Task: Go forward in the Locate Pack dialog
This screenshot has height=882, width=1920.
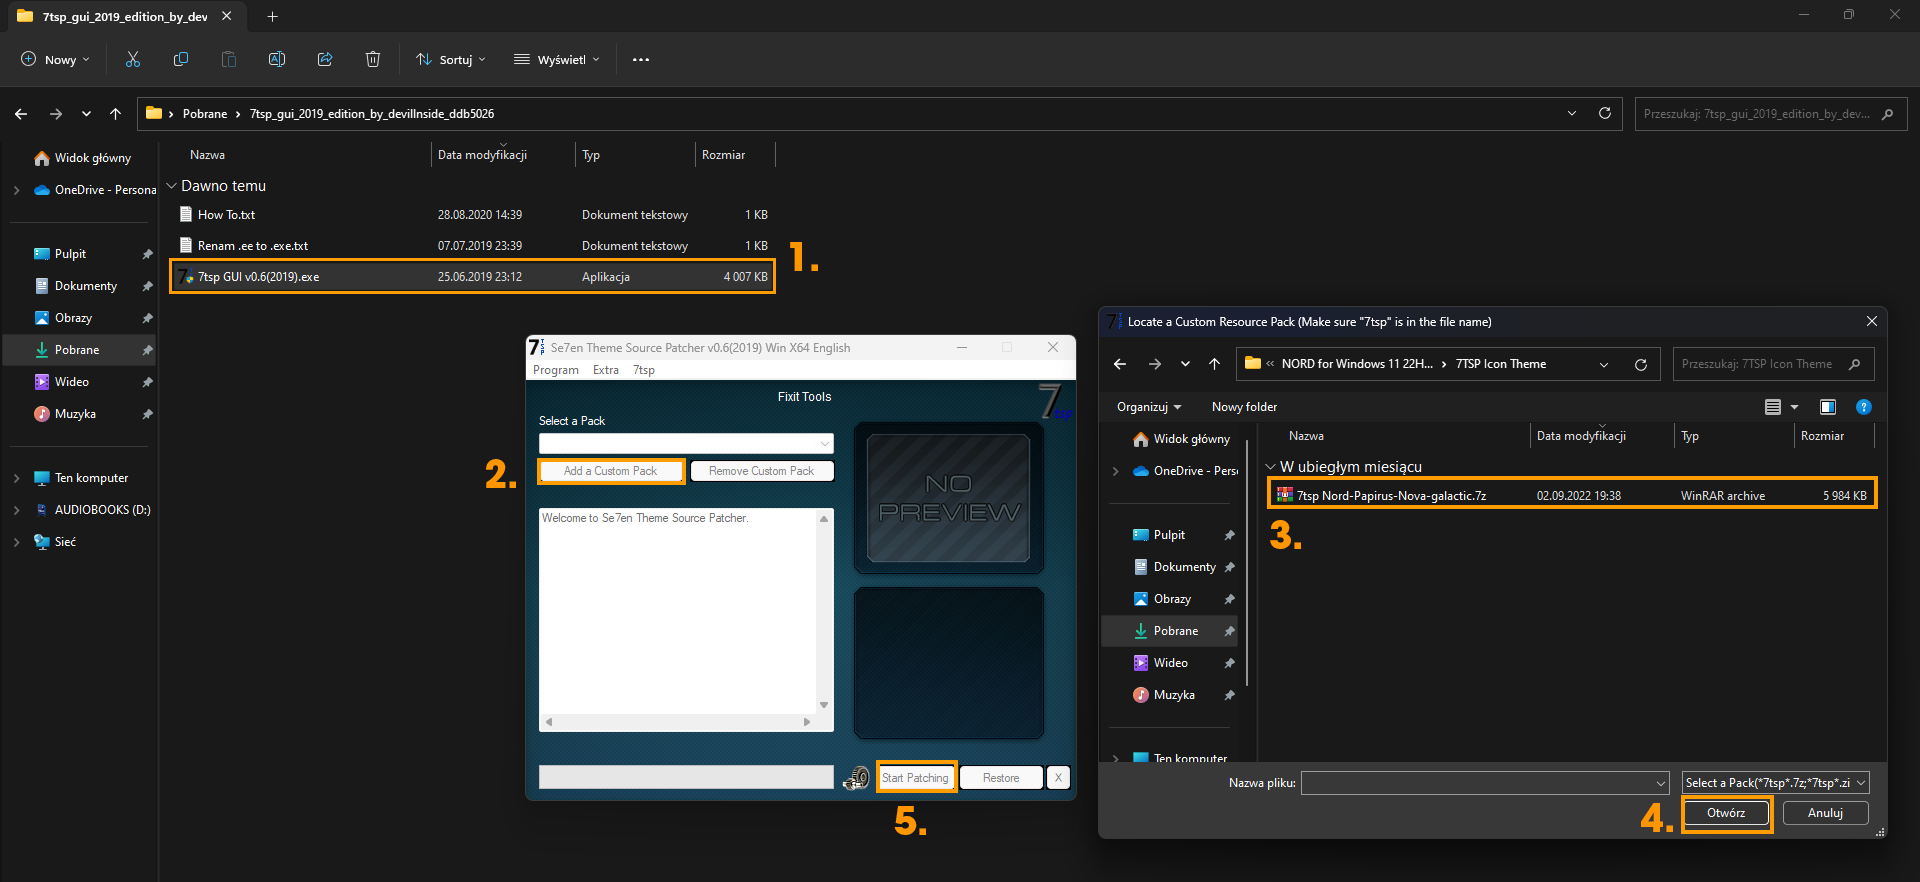Action: (x=1155, y=364)
